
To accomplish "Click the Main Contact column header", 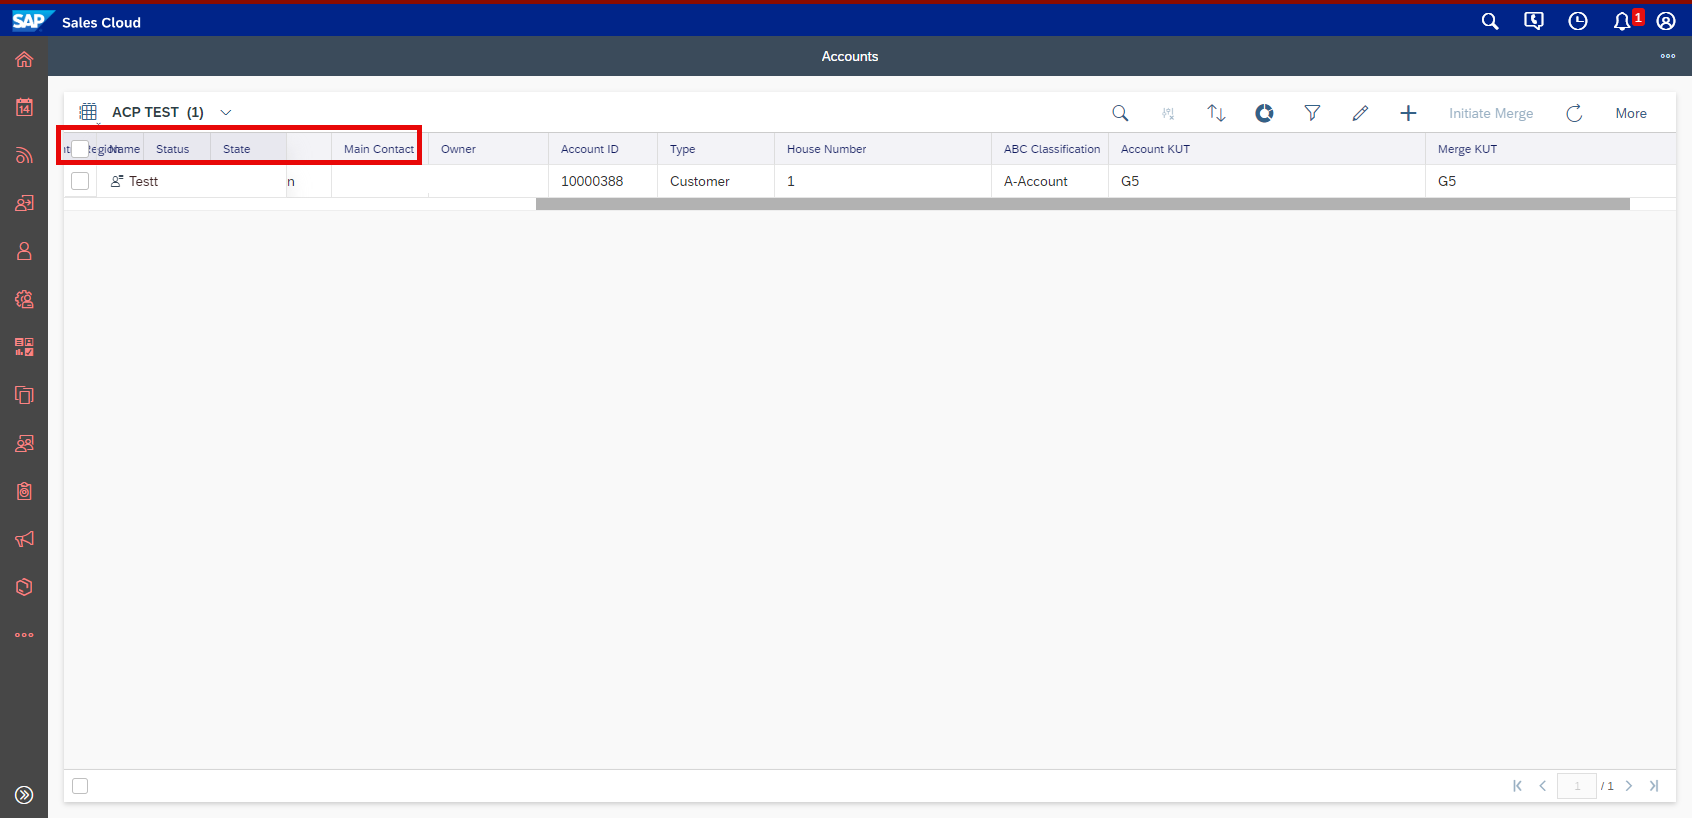I will click(x=378, y=149).
